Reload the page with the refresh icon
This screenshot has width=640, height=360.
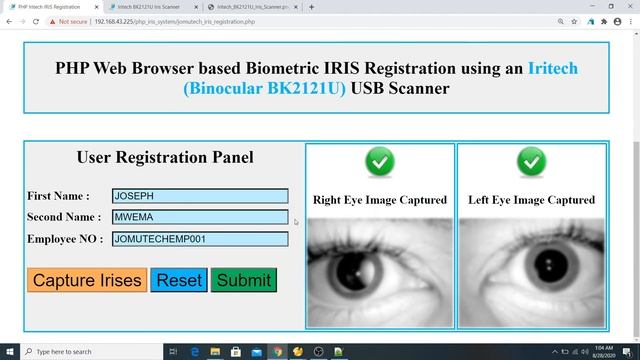(36, 22)
